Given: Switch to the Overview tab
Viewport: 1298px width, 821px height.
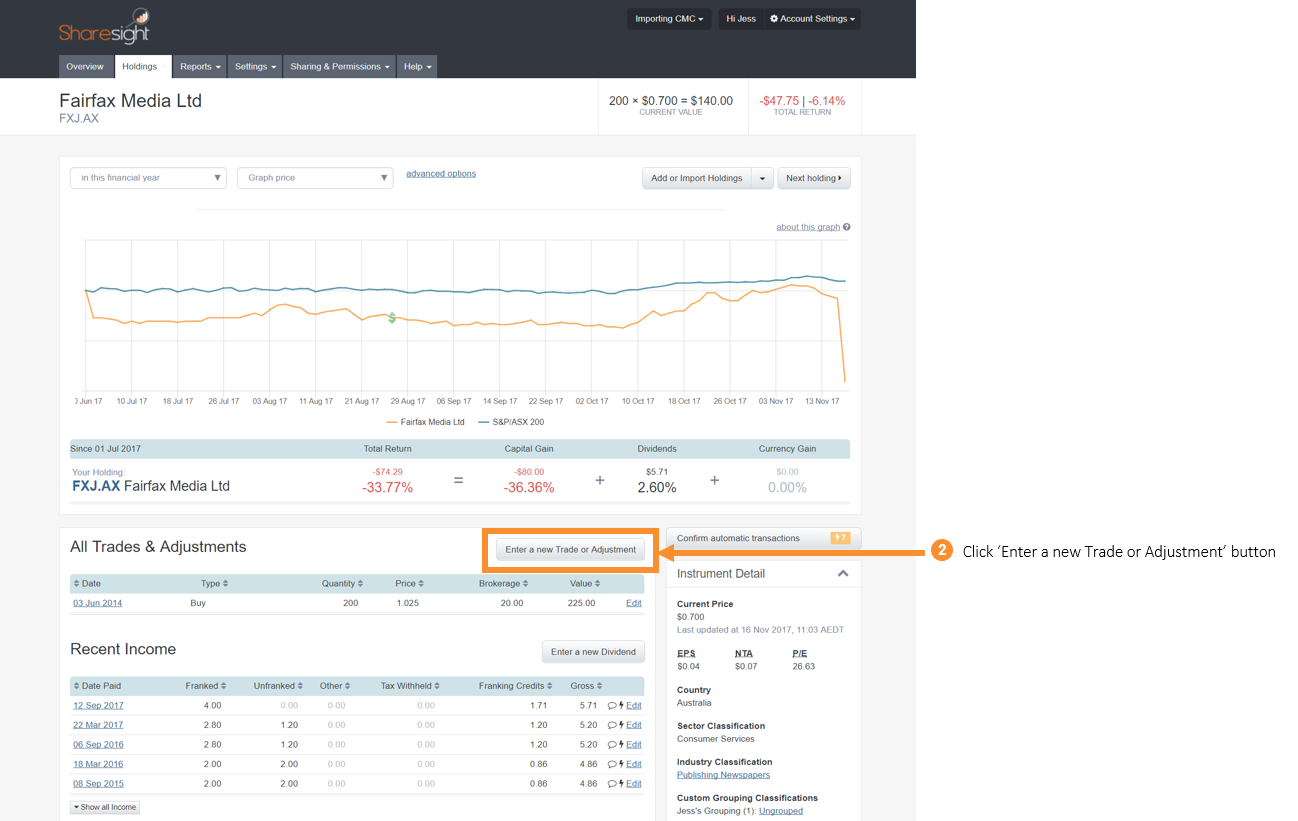Looking at the screenshot, I should coord(86,66).
